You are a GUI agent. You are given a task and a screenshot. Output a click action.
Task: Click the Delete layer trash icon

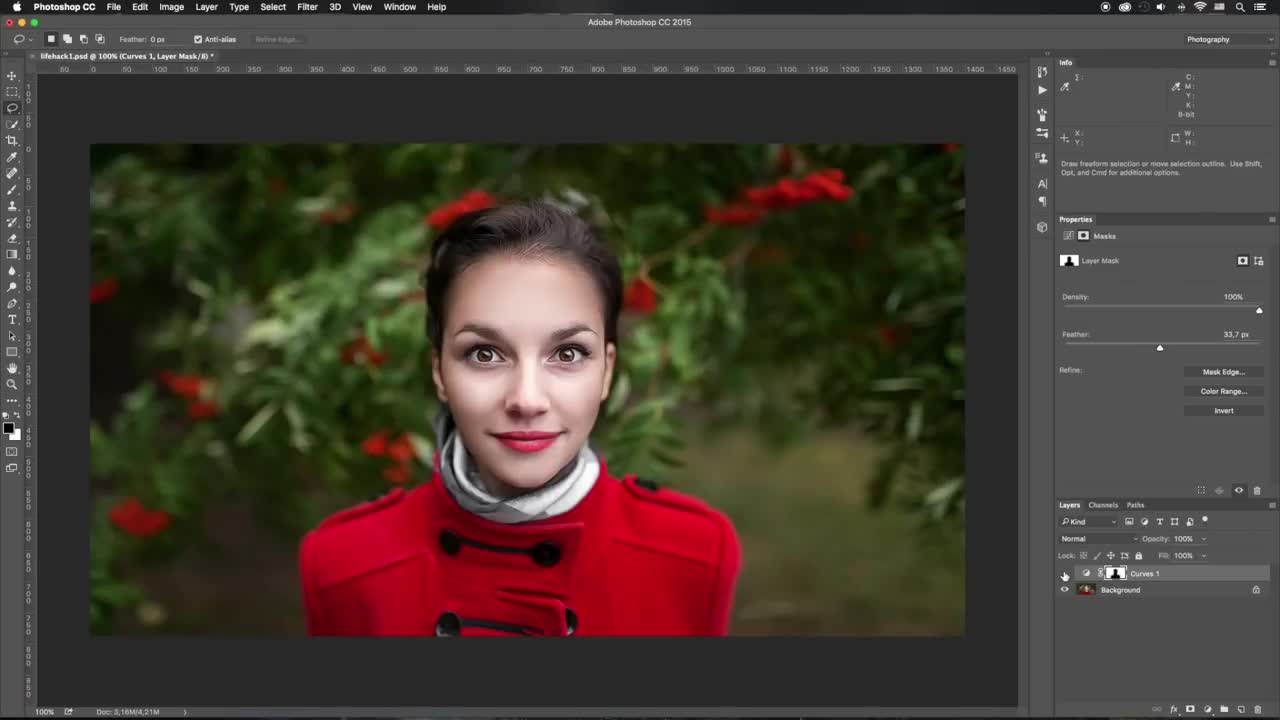1257,710
